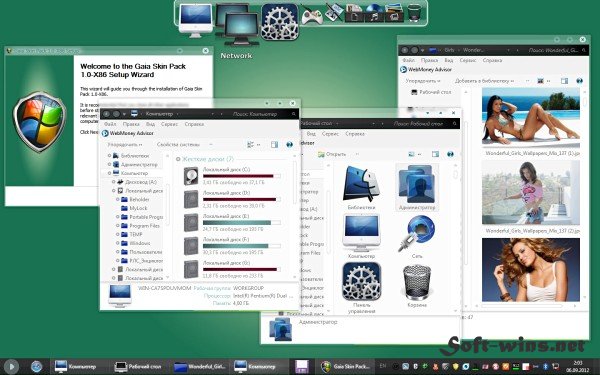The width and height of the screenshot is (600, 375).
Task: Click the WebMoney Advisor icon in Computer window
Action: tap(105, 134)
